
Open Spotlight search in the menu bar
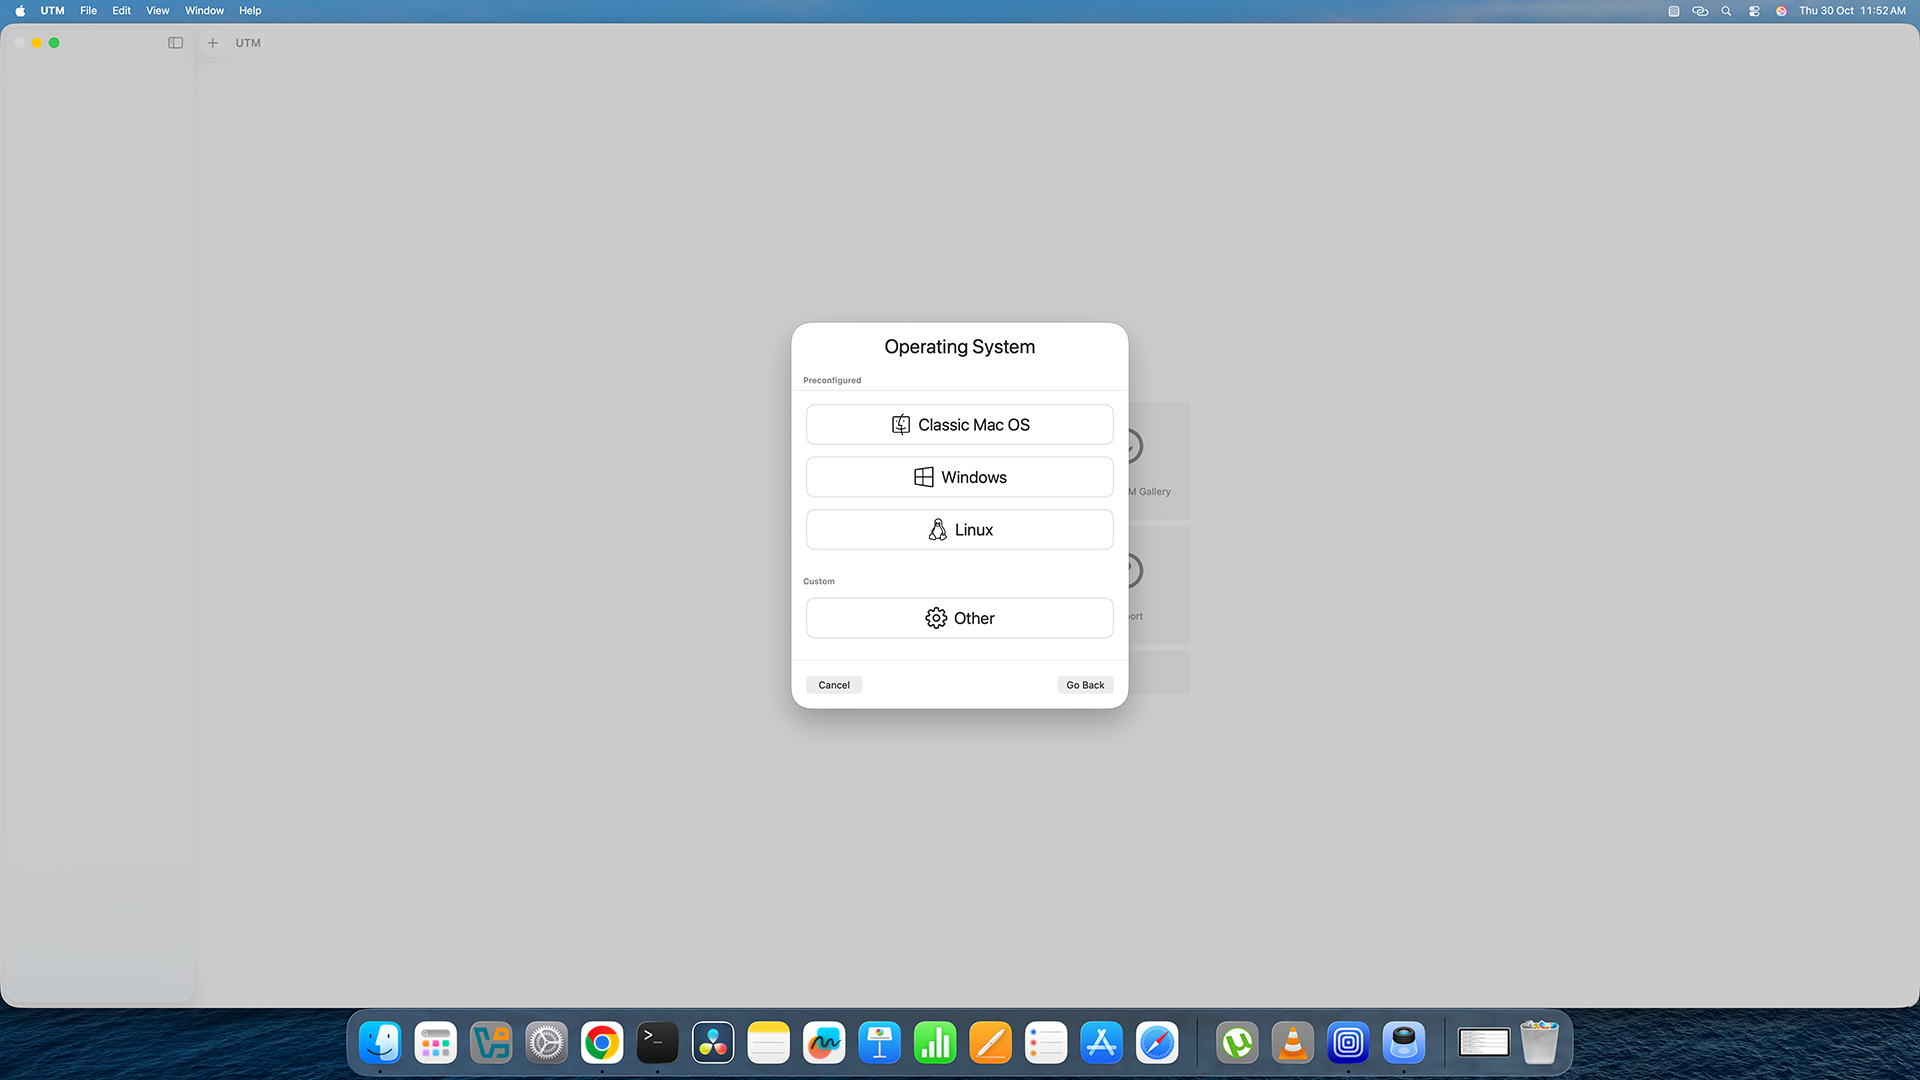(1726, 11)
